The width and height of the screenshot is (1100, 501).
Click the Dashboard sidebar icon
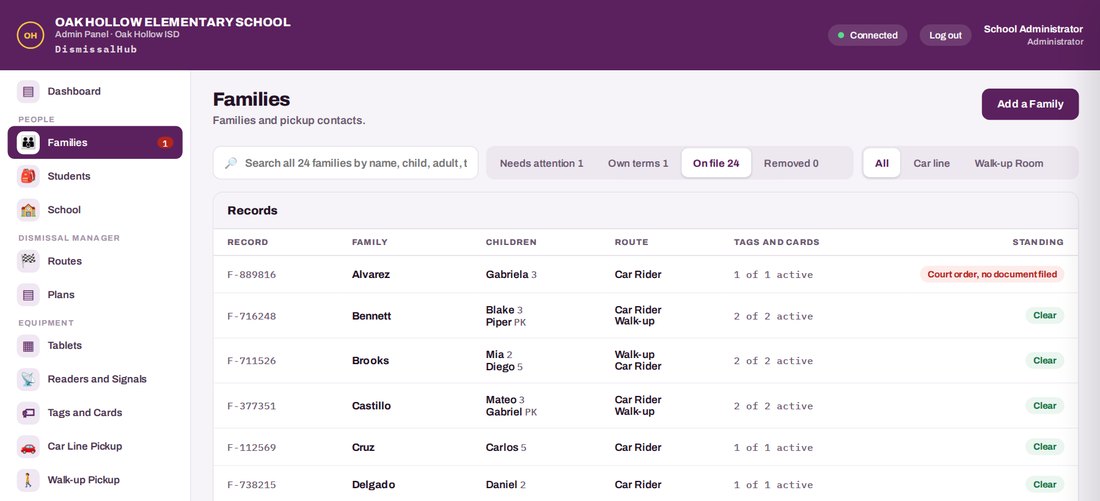coord(28,91)
